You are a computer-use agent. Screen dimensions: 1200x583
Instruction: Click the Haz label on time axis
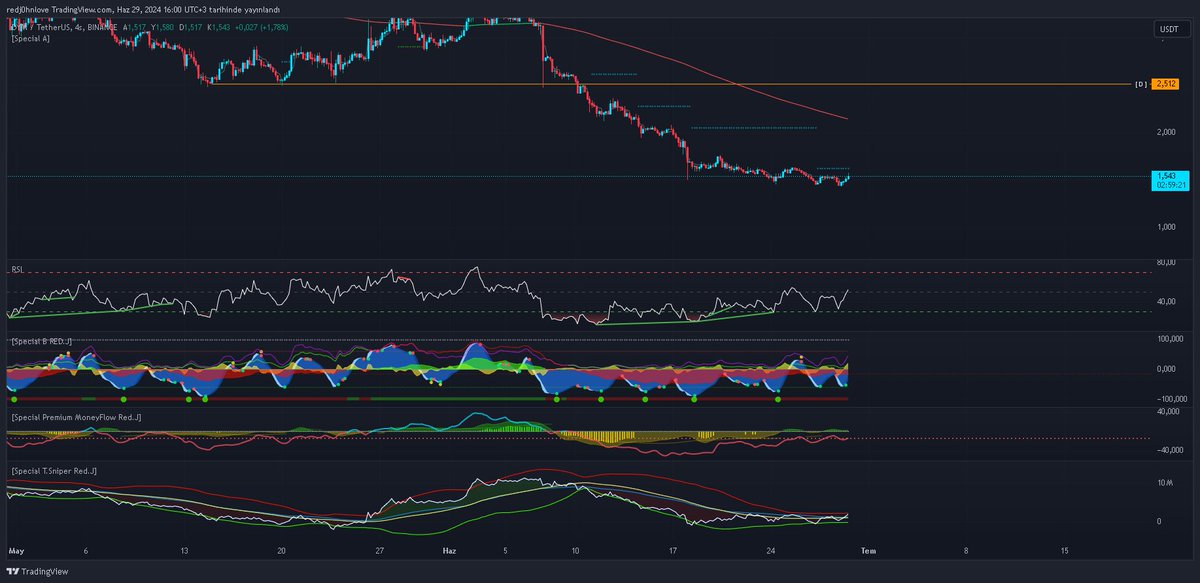click(x=449, y=550)
